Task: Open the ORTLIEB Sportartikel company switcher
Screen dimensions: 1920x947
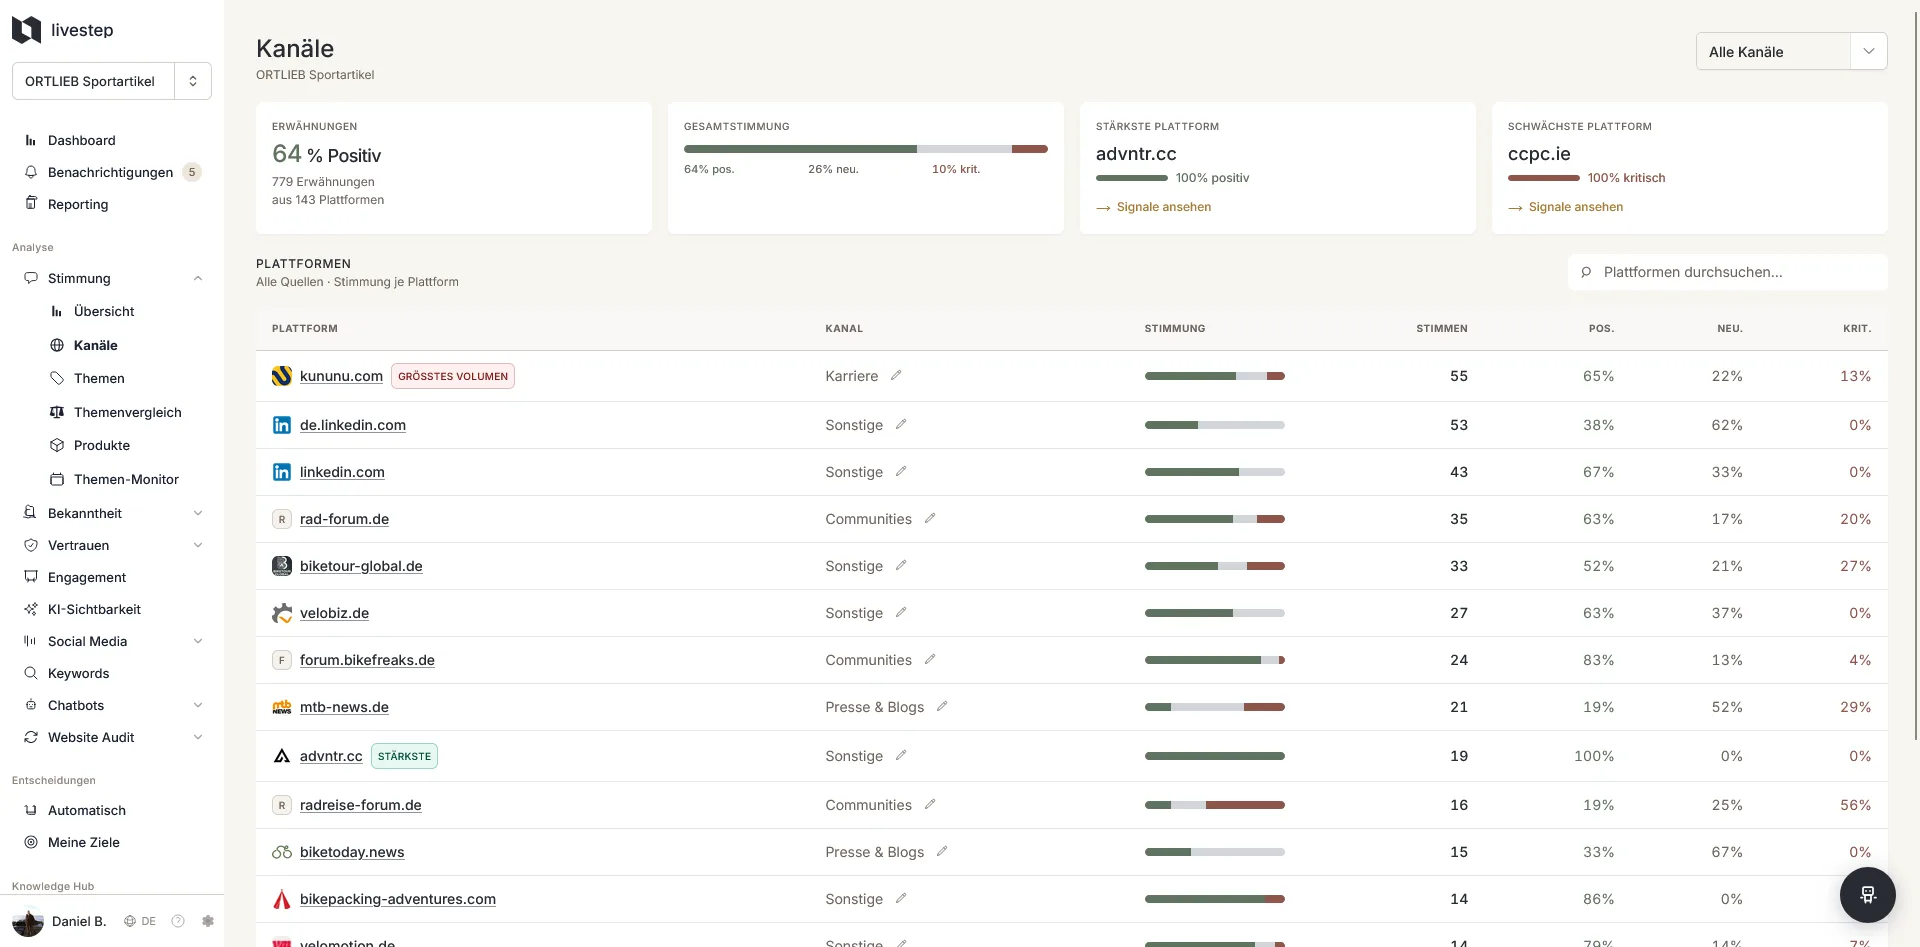Action: (112, 81)
